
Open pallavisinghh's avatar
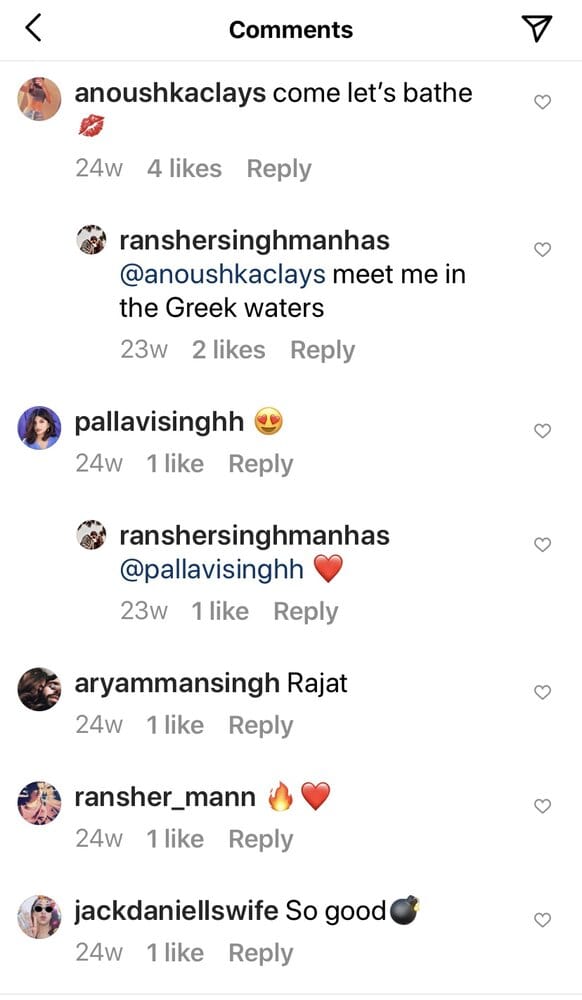point(39,428)
